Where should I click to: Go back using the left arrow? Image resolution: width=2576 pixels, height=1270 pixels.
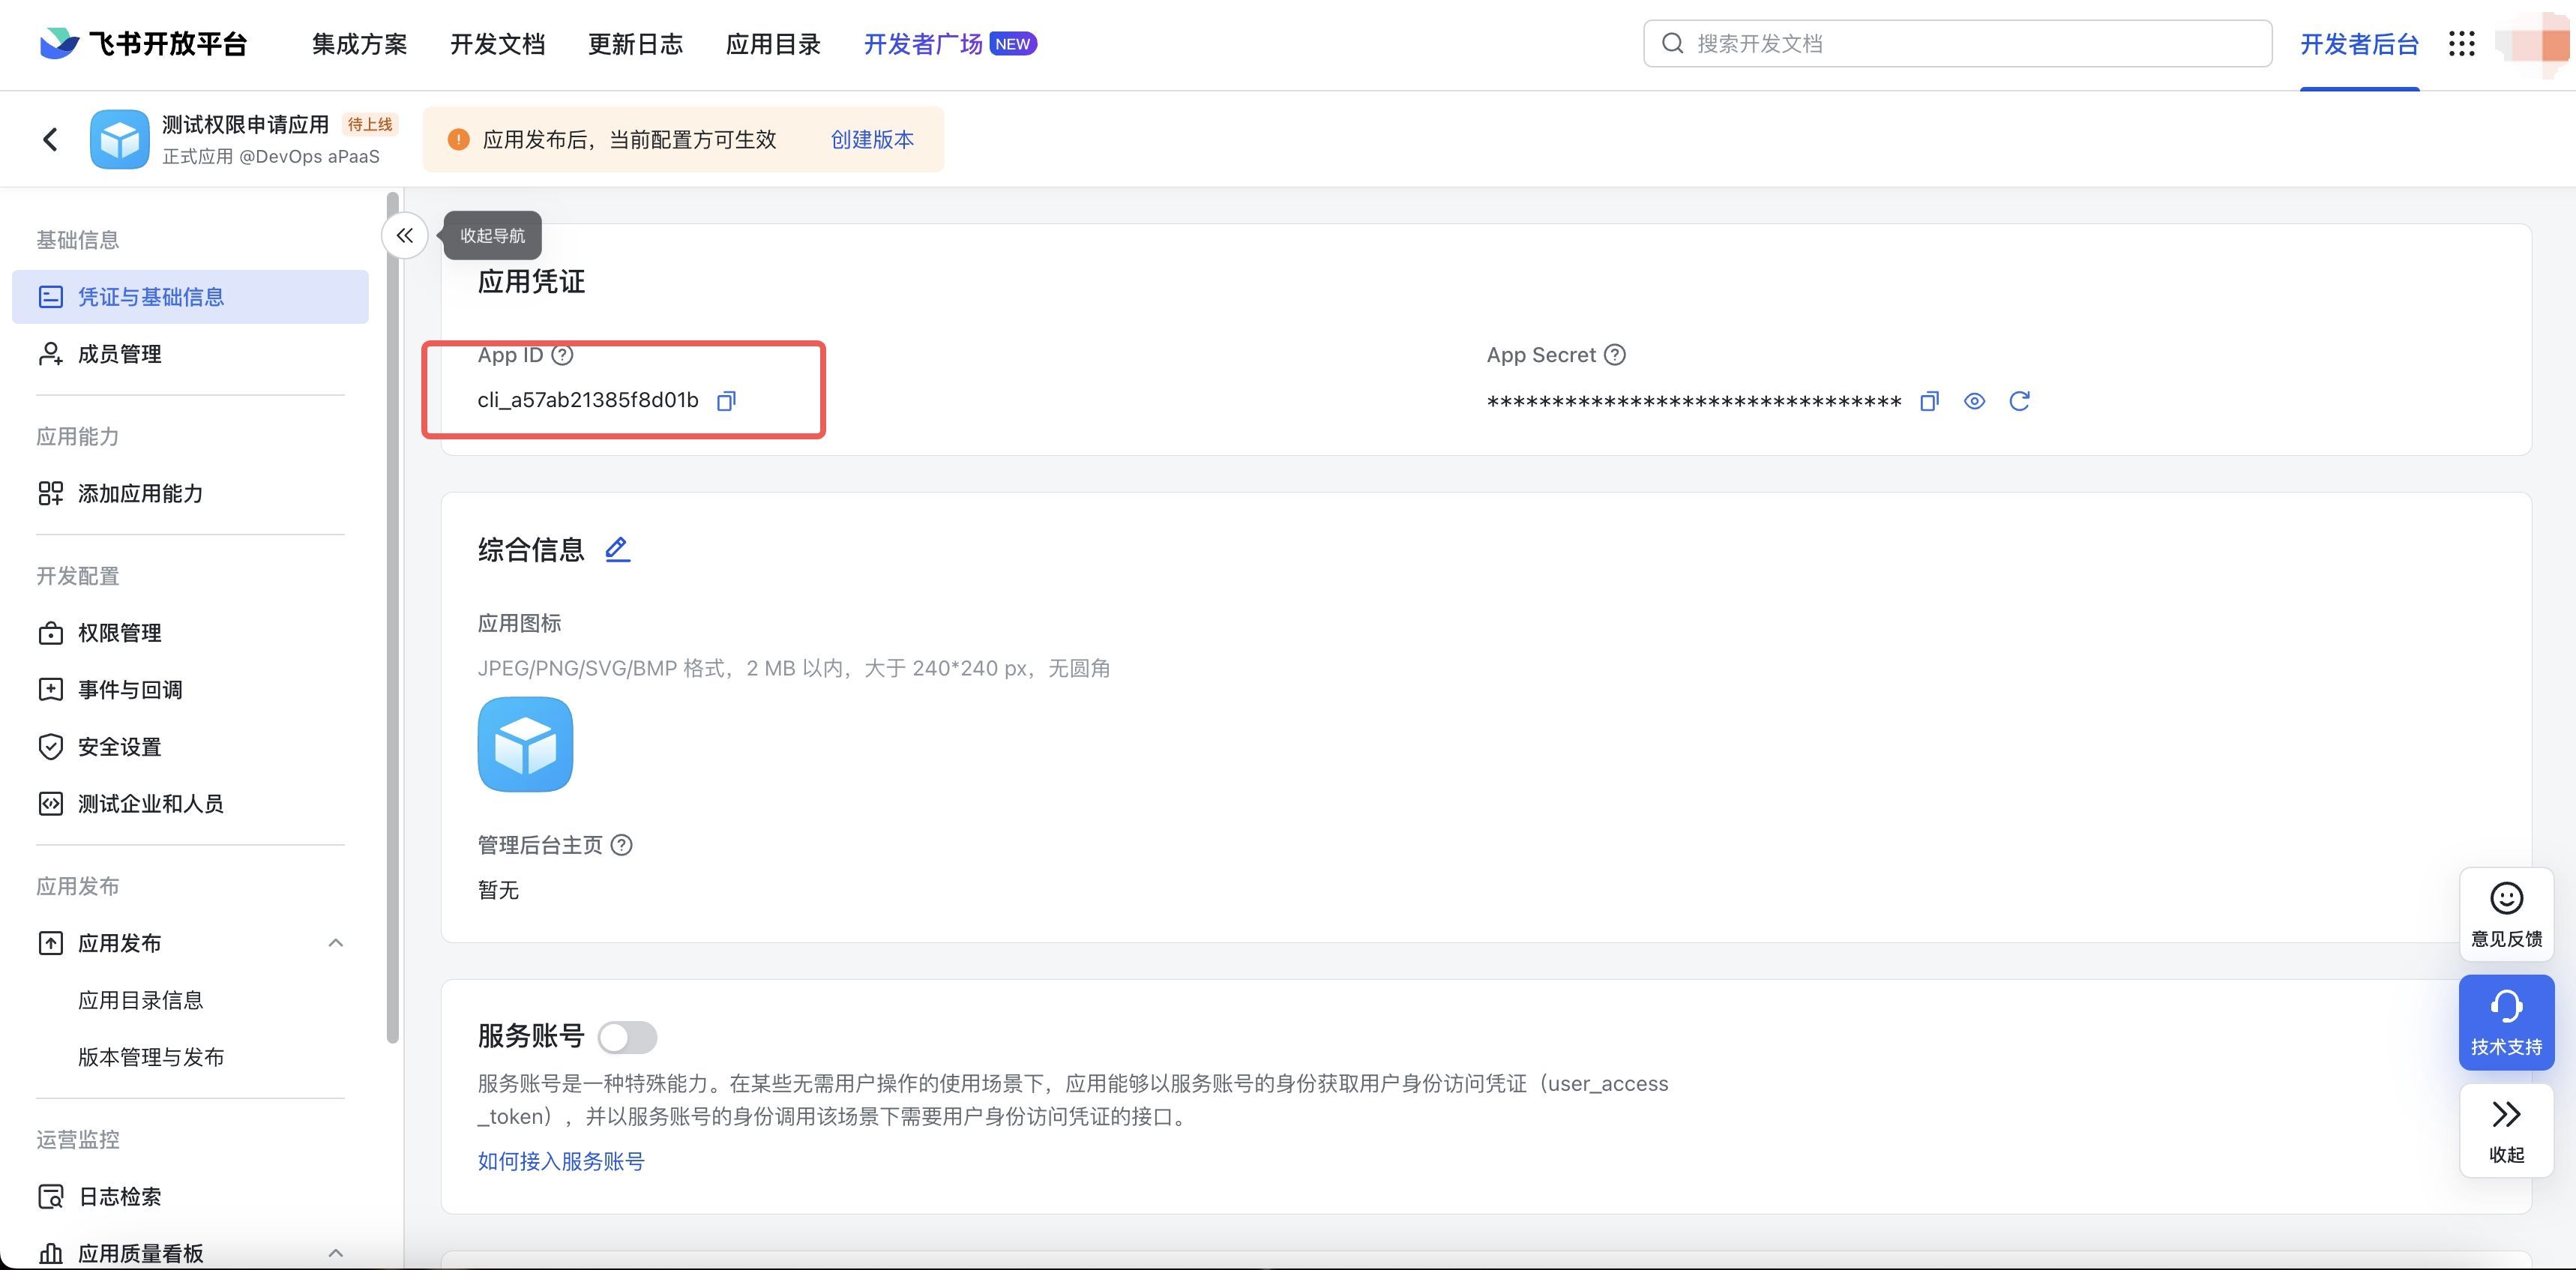point(51,139)
